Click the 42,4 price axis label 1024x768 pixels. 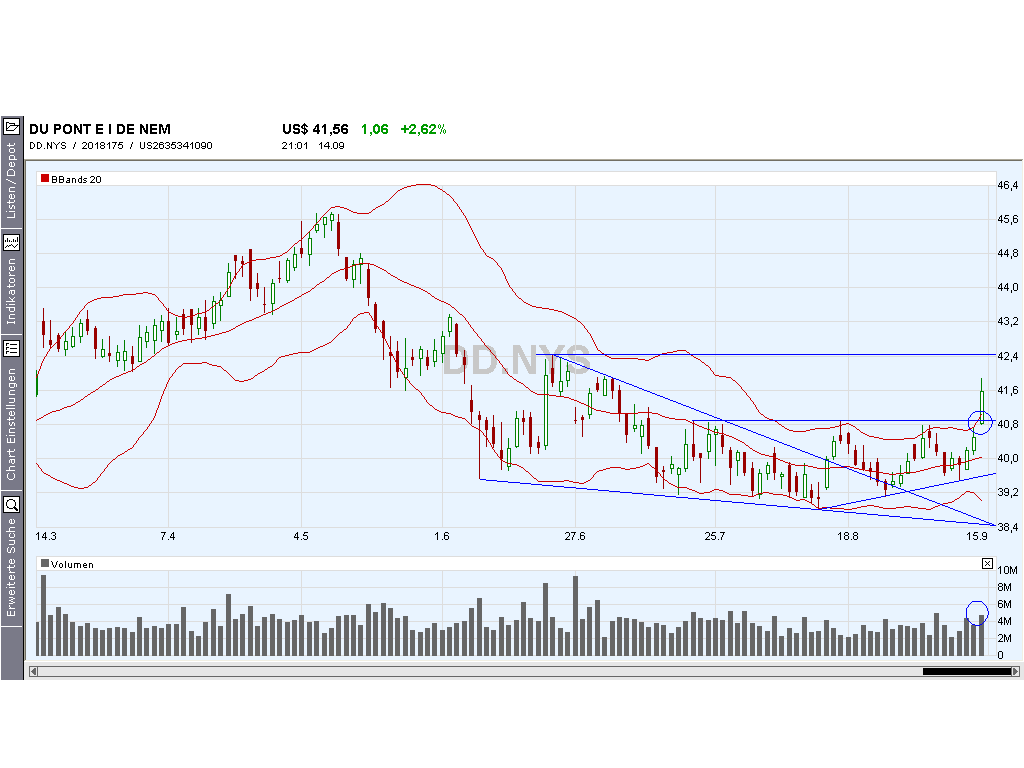1008,356
